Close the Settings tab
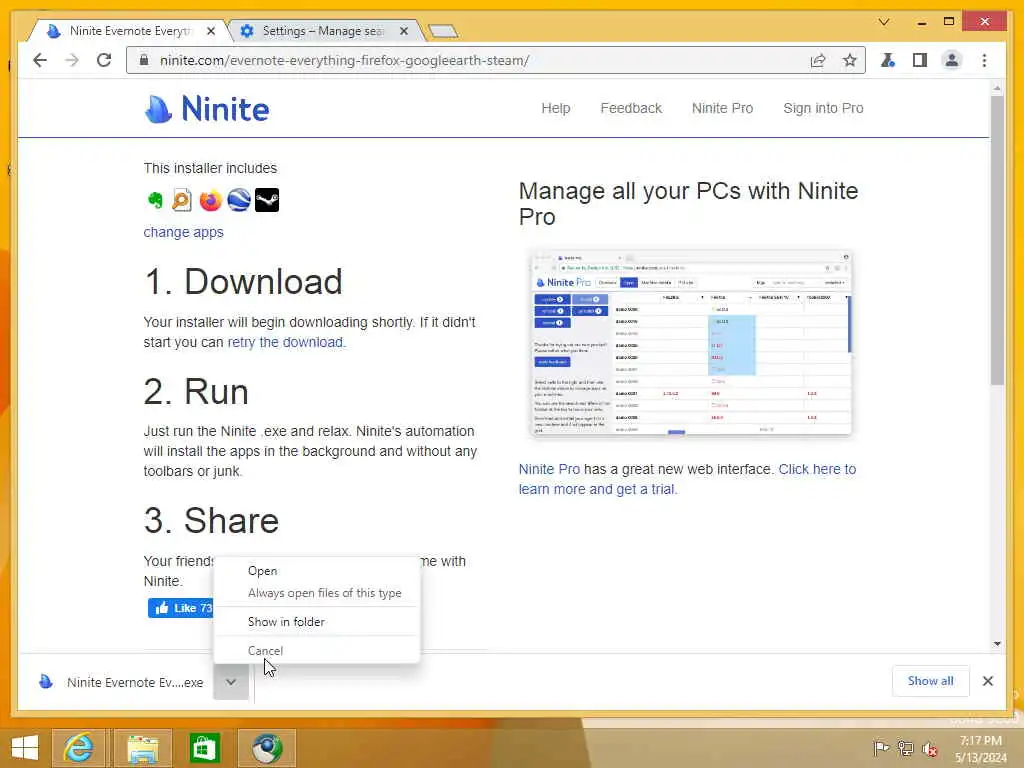This screenshot has height=768, width=1024. click(x=404, y=31)
